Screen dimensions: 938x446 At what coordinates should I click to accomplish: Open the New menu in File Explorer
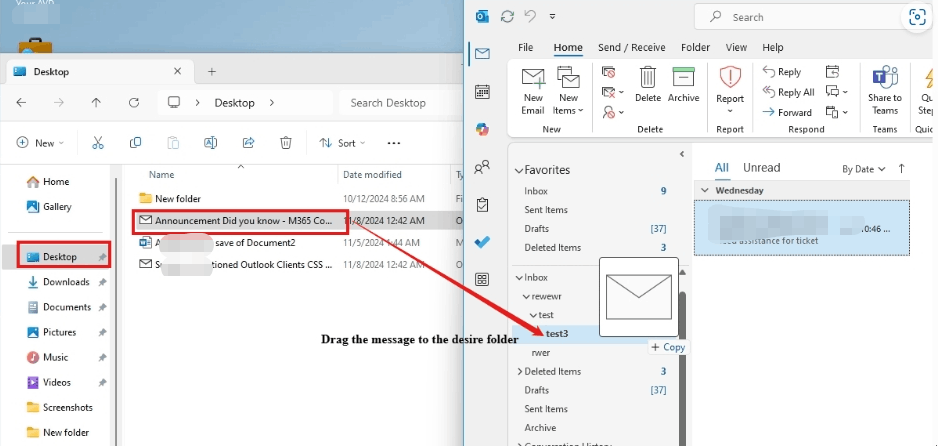pos(40,143)
